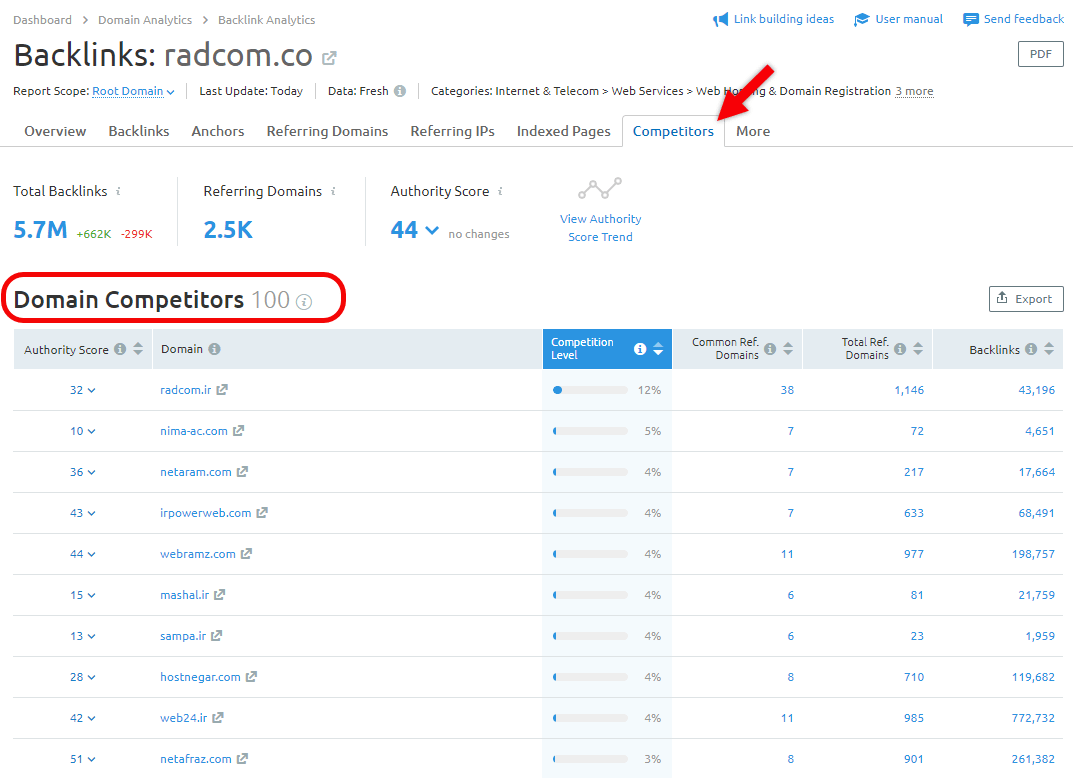Click the info icon beside Referring Domains
Viewport: 1073px width, 778px height.
[332, 190]
